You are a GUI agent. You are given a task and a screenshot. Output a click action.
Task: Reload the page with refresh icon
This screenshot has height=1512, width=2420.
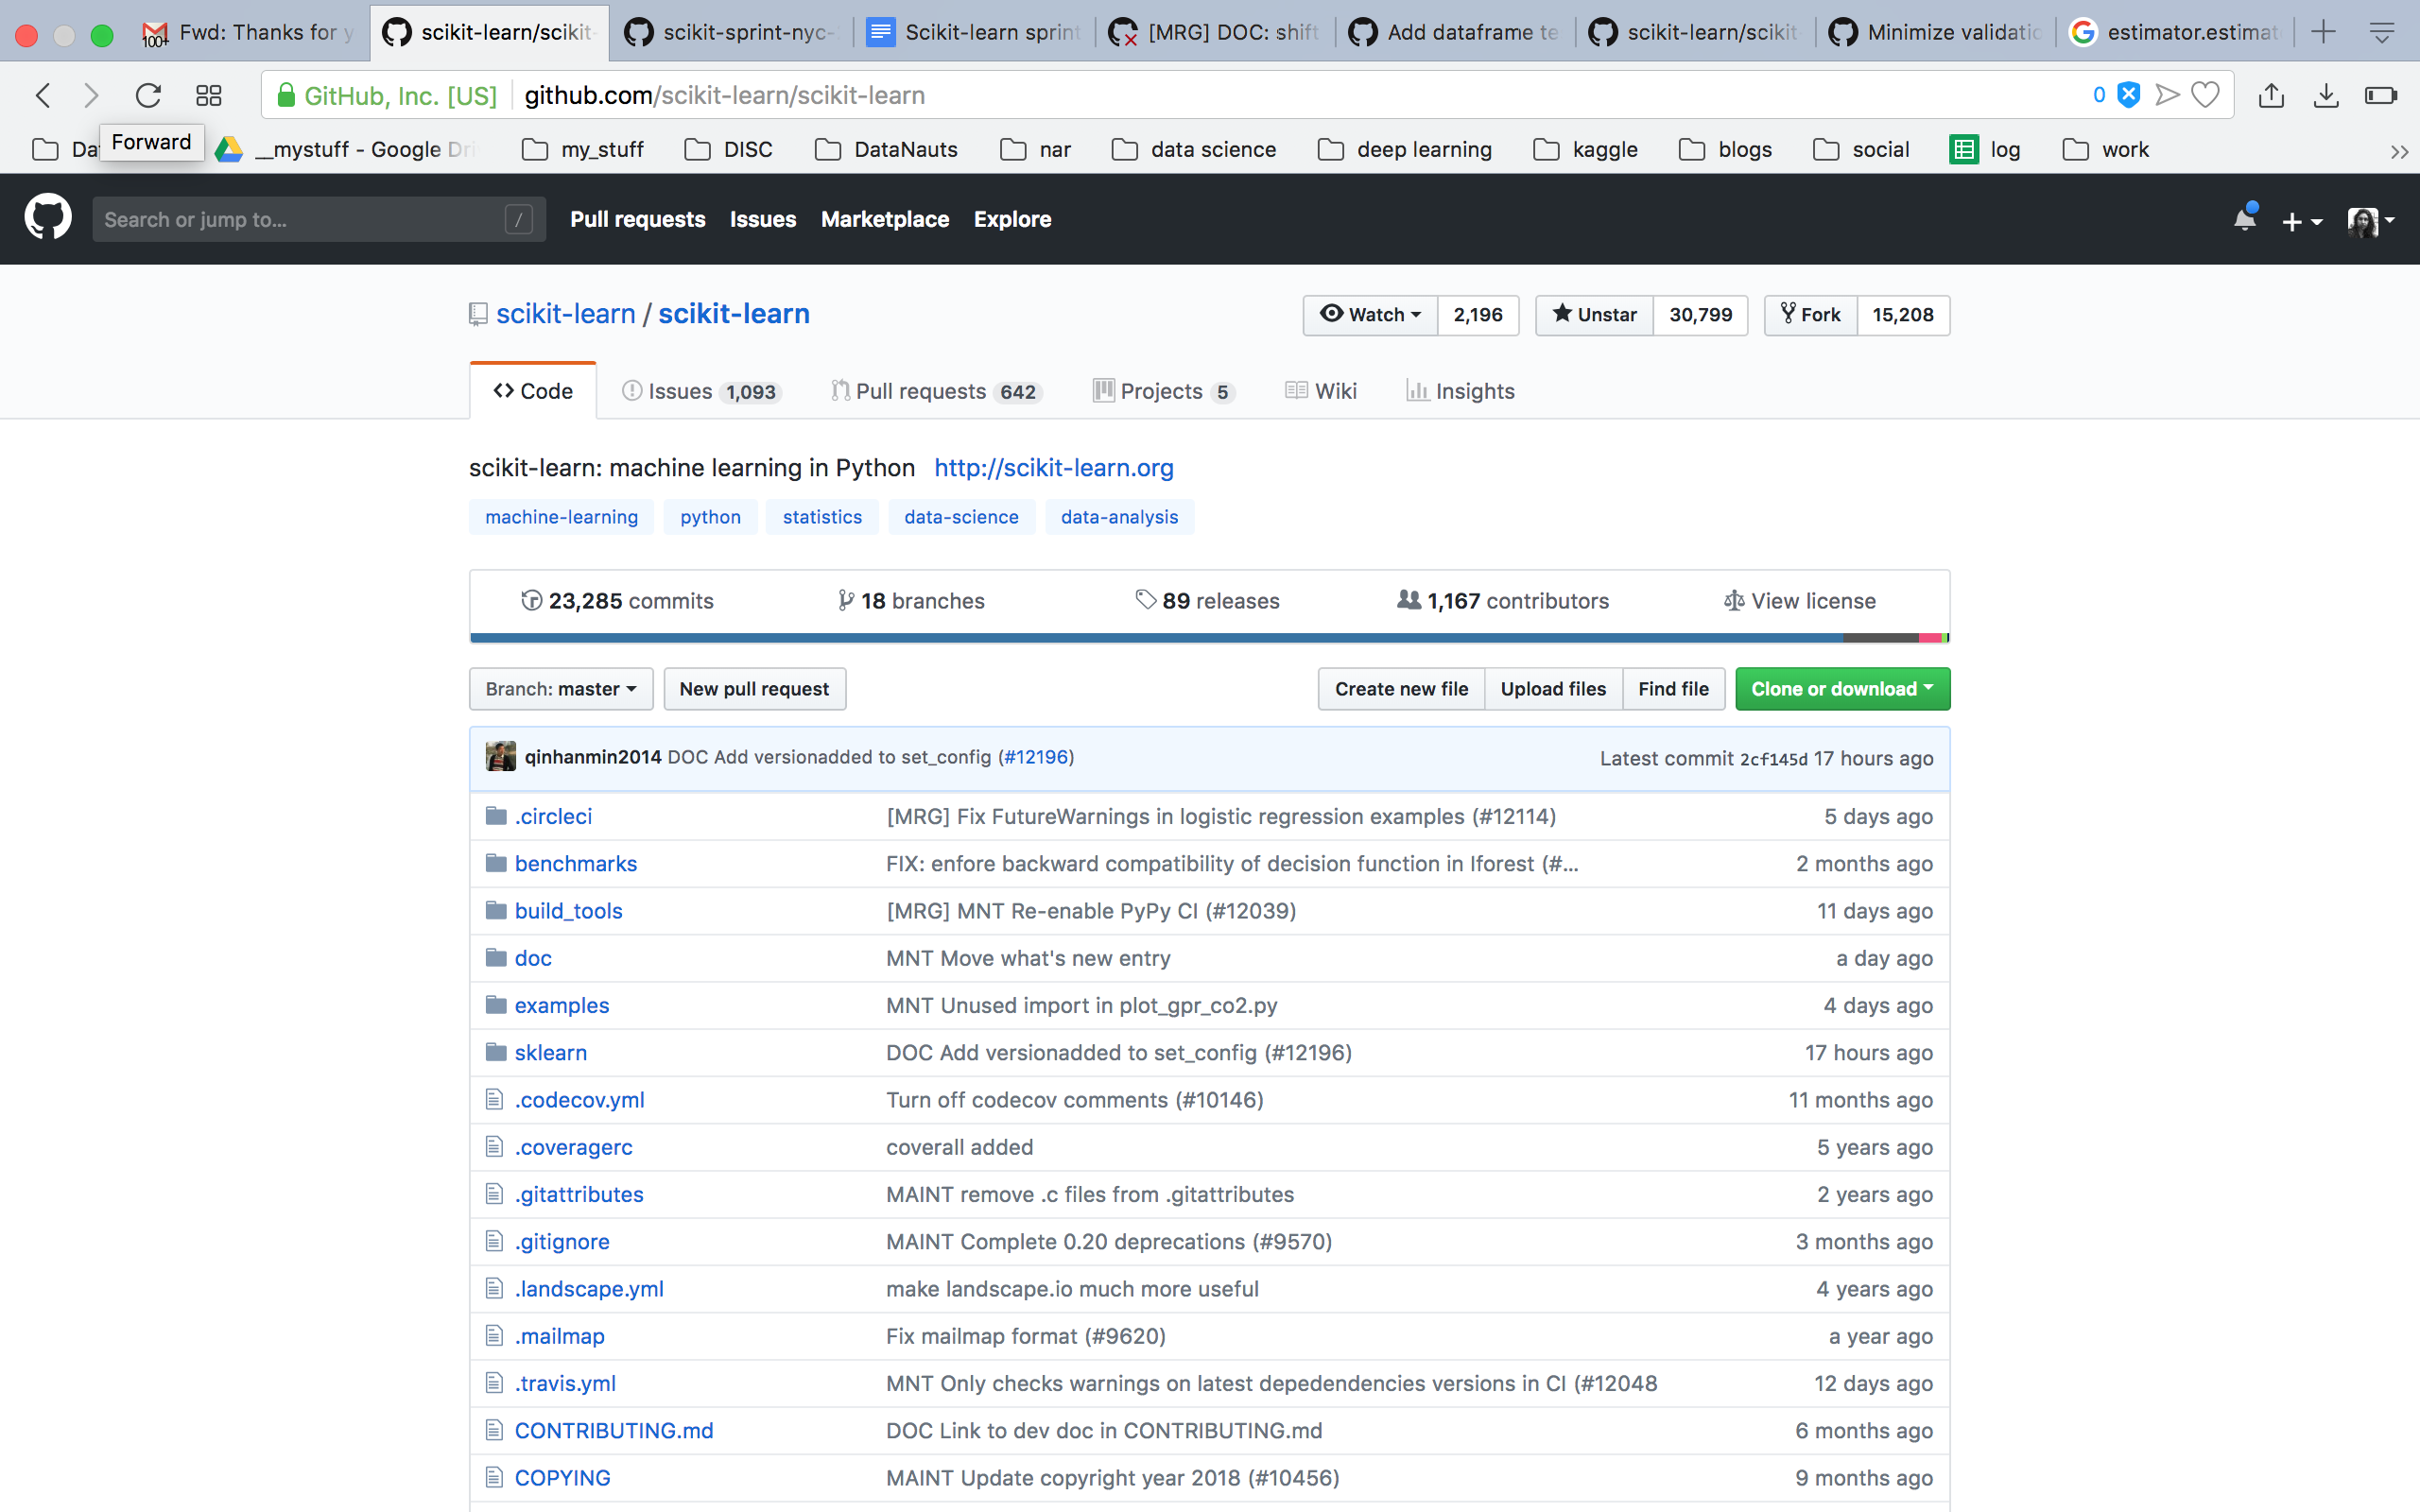[x=148, y=95]
